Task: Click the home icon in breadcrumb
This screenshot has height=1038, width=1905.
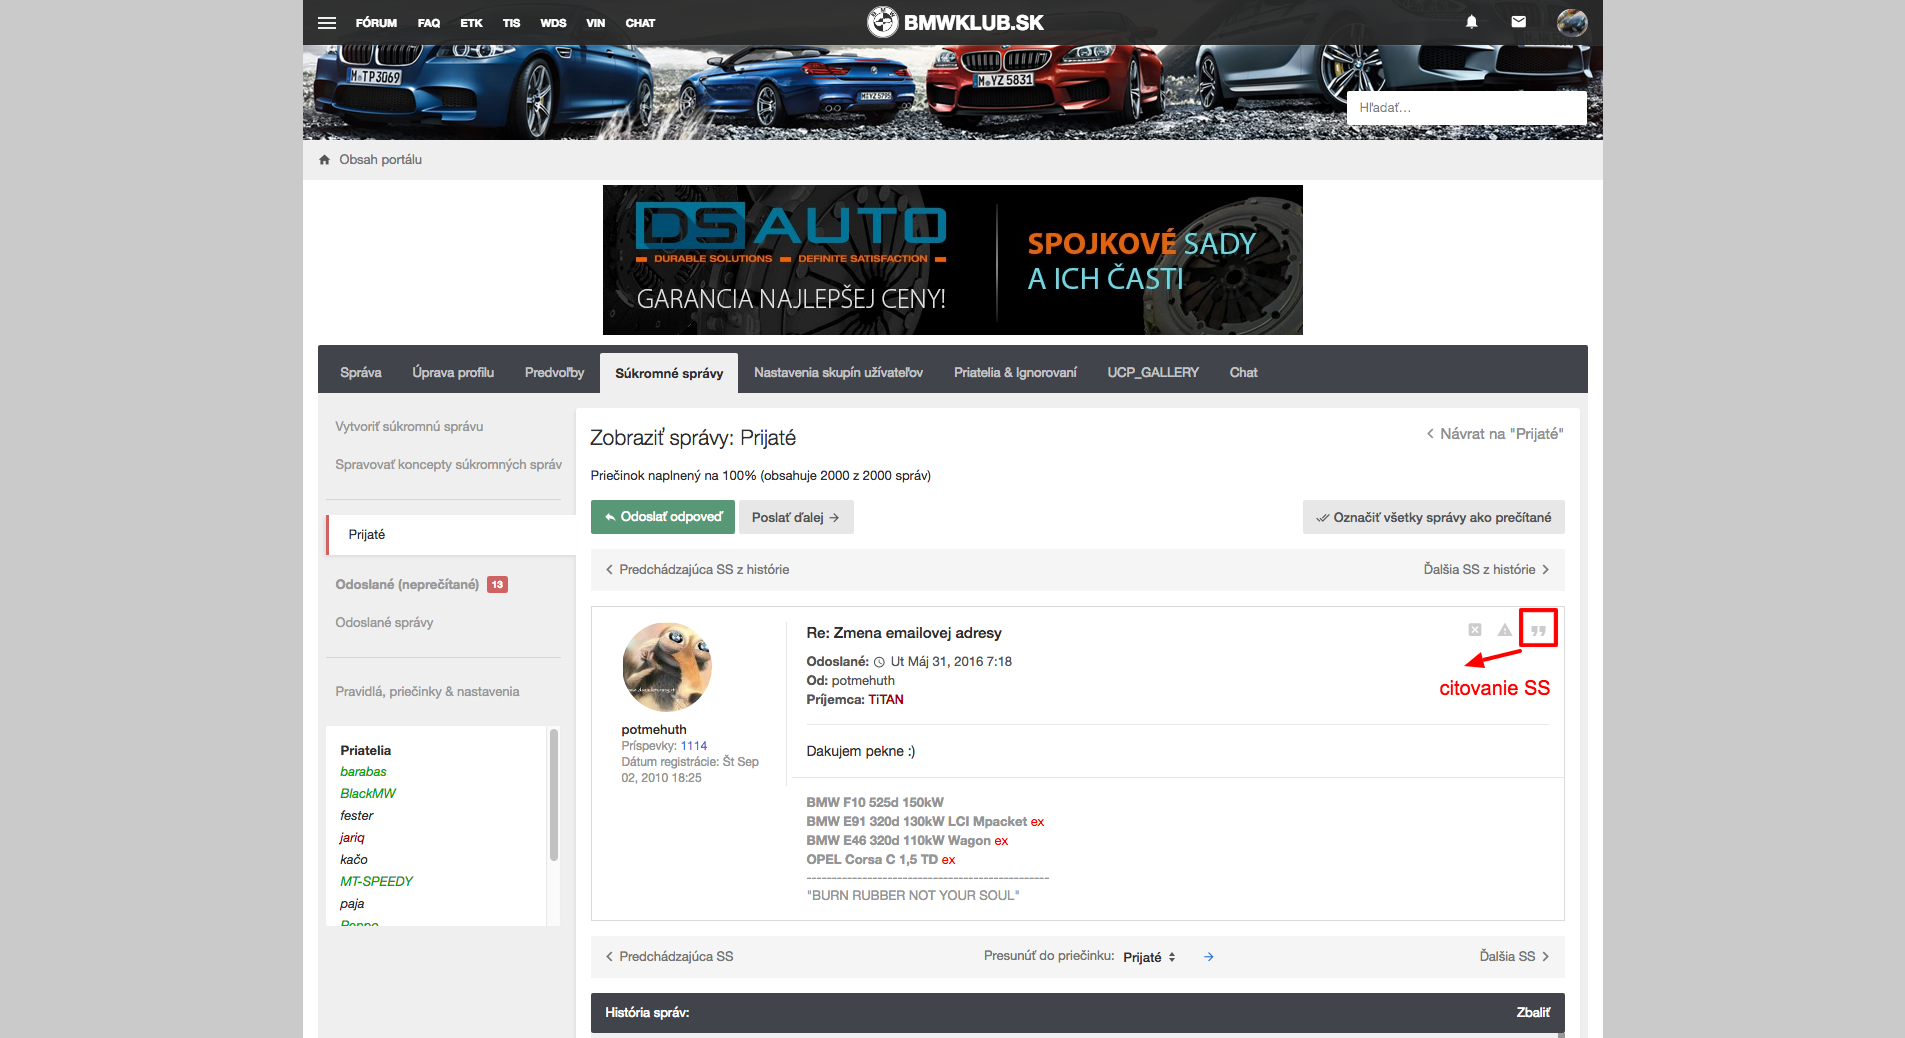Action: coord(324,160)
